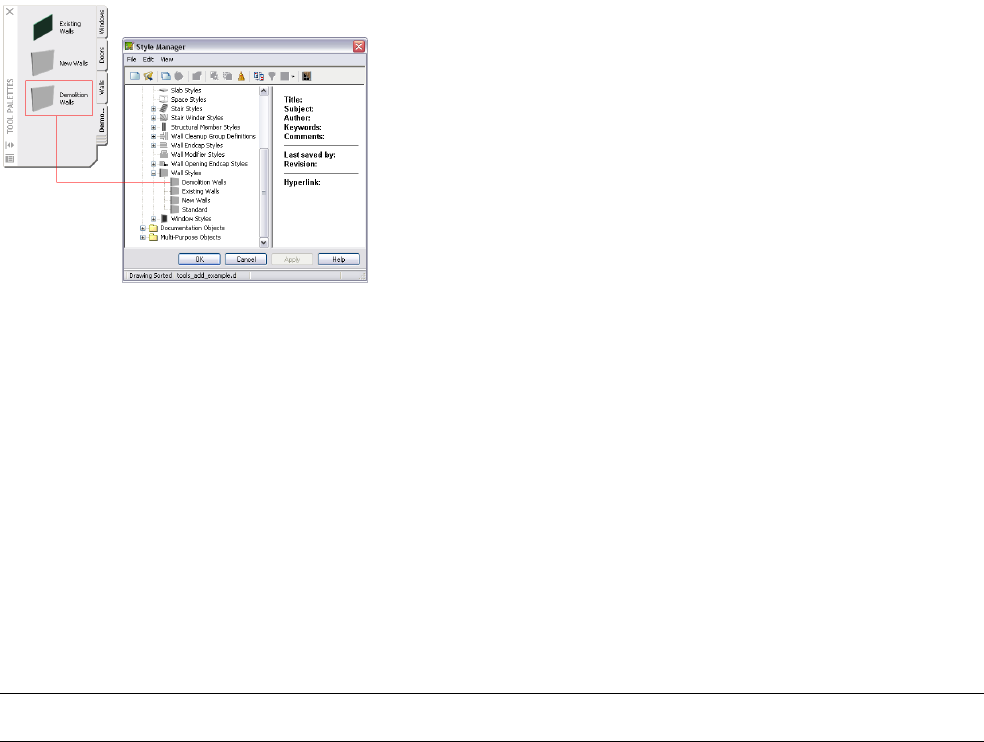This screenshot has width=984, height=742.
Task: Open the Tool Palettes properties menu icon
Action: (x=9, y=159)
